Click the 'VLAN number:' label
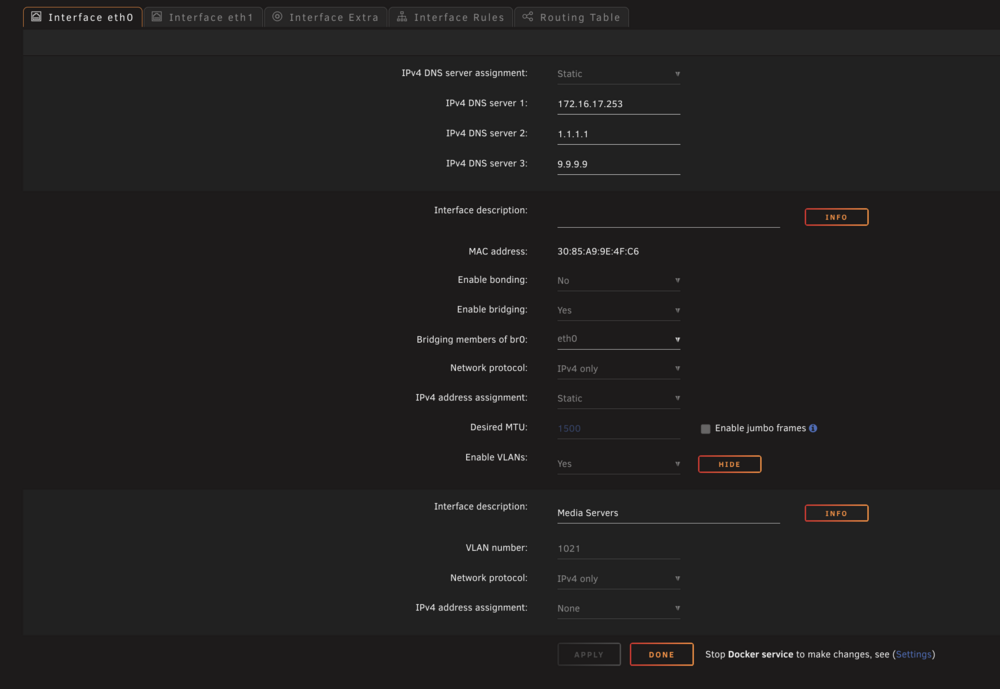This screenshot has width=1000, height=689. click(x=497, y=548)
